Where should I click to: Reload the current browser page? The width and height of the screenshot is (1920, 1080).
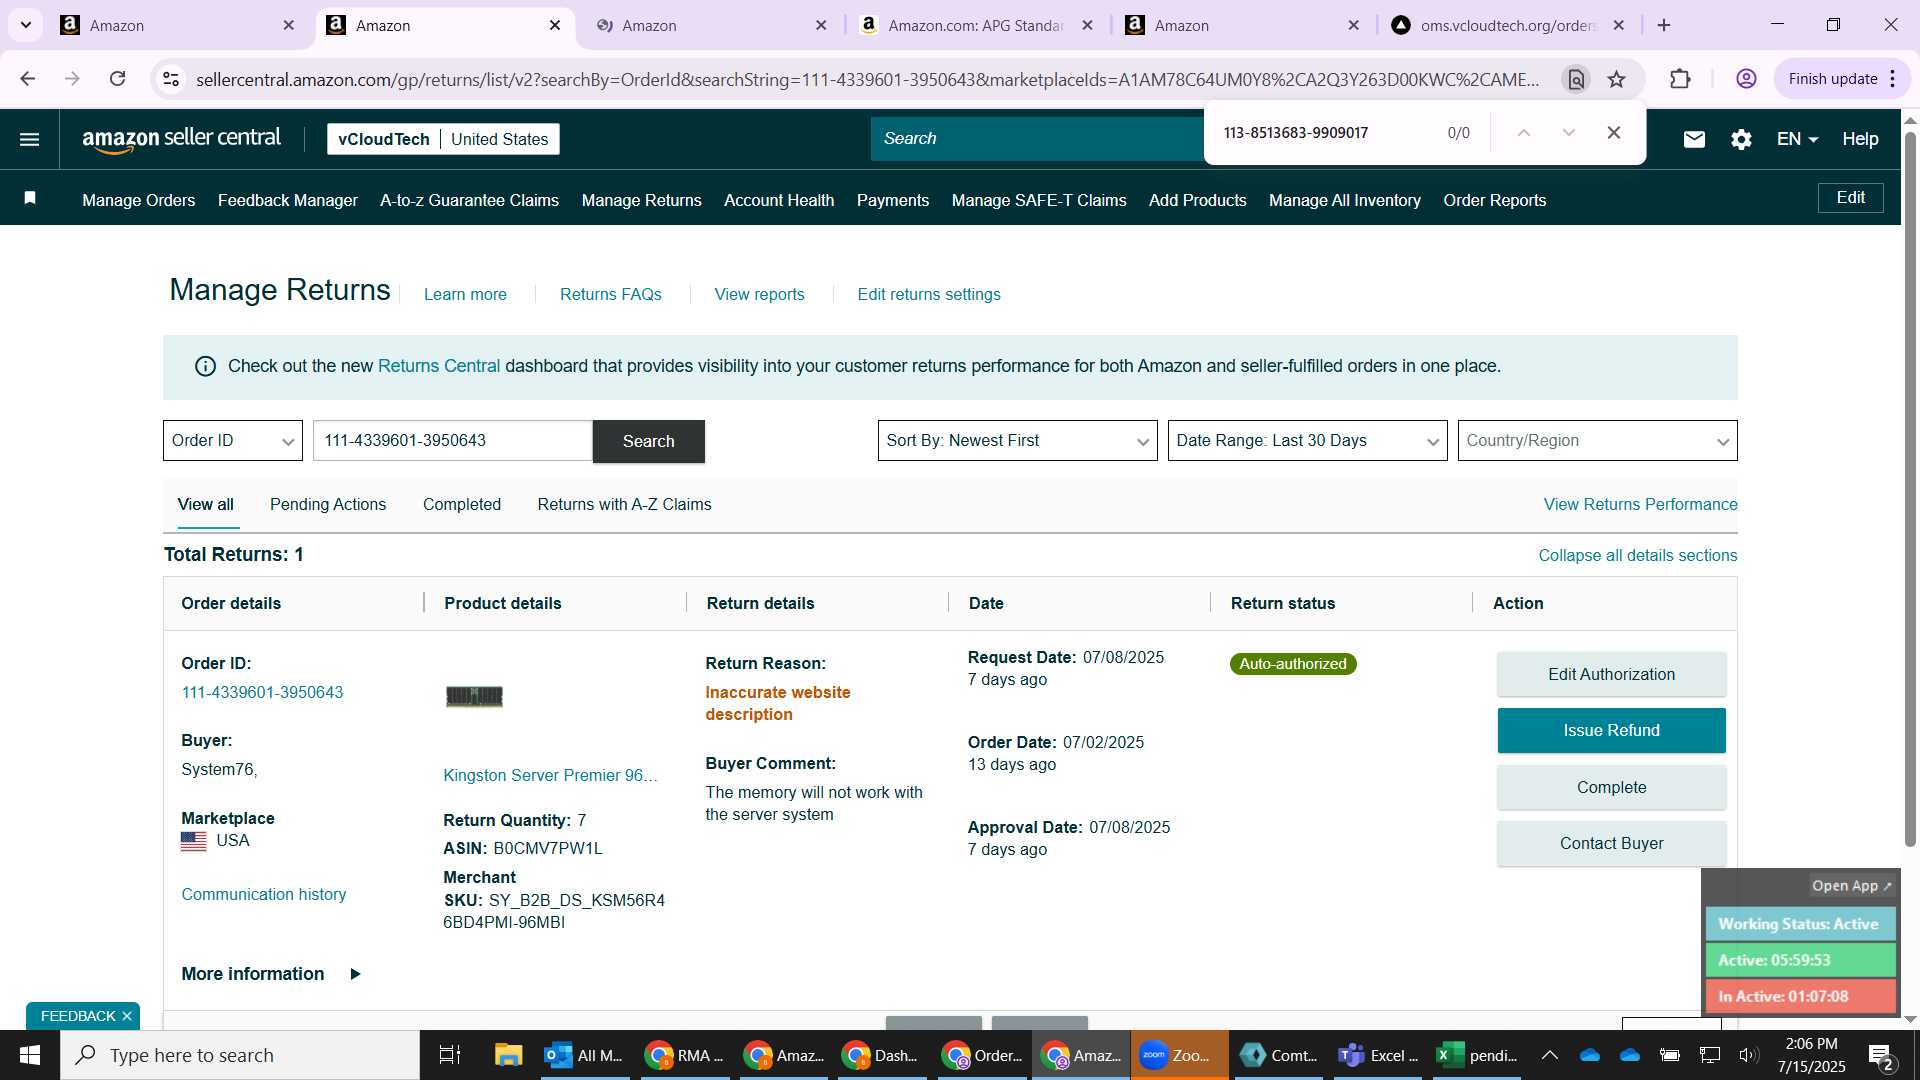[x=117, y=79]
